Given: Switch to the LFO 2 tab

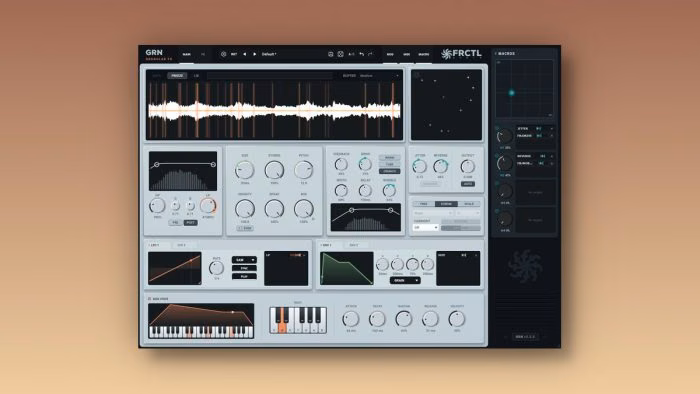Looking at the screenshot, I should pyautogui.click(x=181, y=245).
